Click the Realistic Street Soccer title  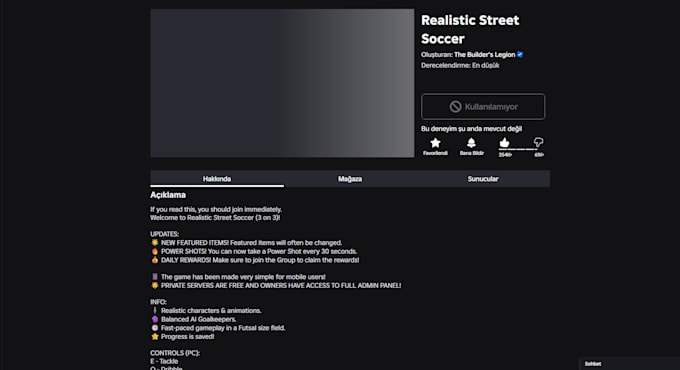470,29
